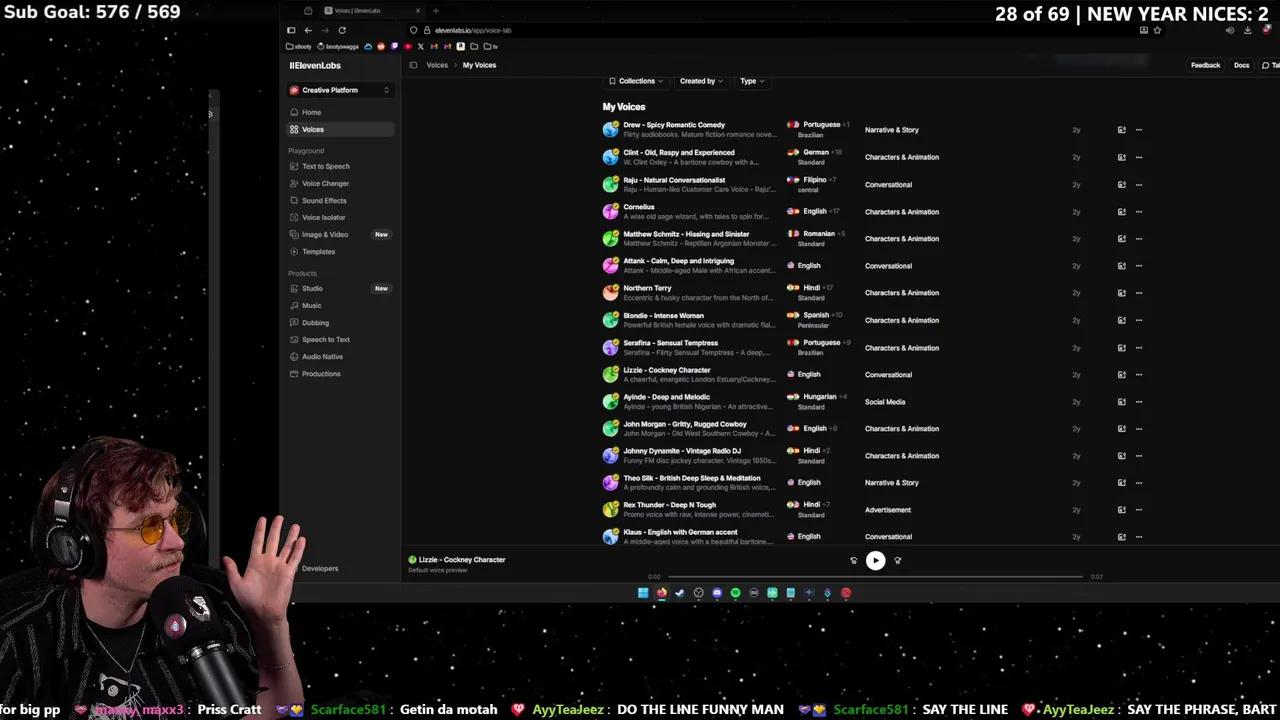
Task: Use the Clint voice via its add icon
Action: point(1121,157)
